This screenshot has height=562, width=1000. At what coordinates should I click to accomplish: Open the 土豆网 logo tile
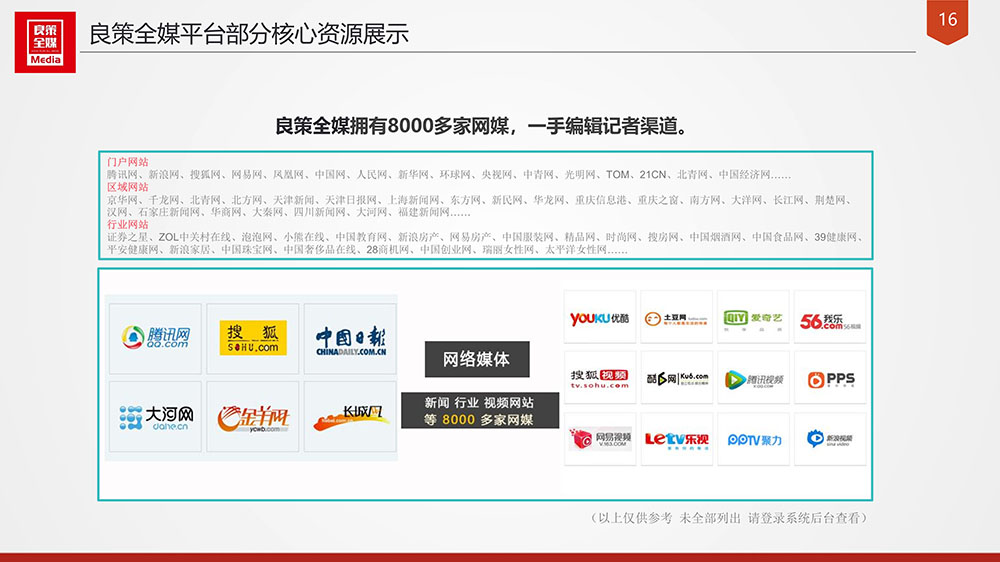tap(676, 318)
